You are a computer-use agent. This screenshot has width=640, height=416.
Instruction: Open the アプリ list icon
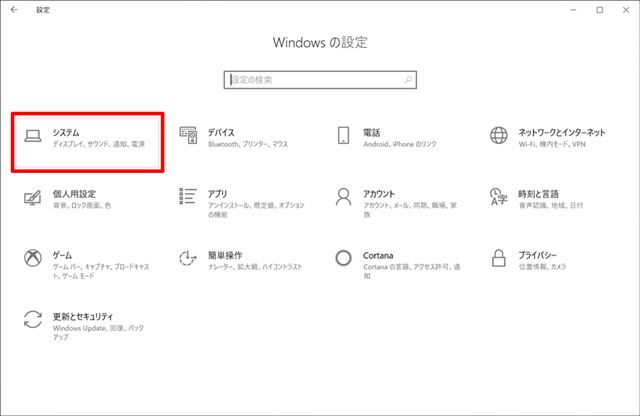click(x=188, y=196)
